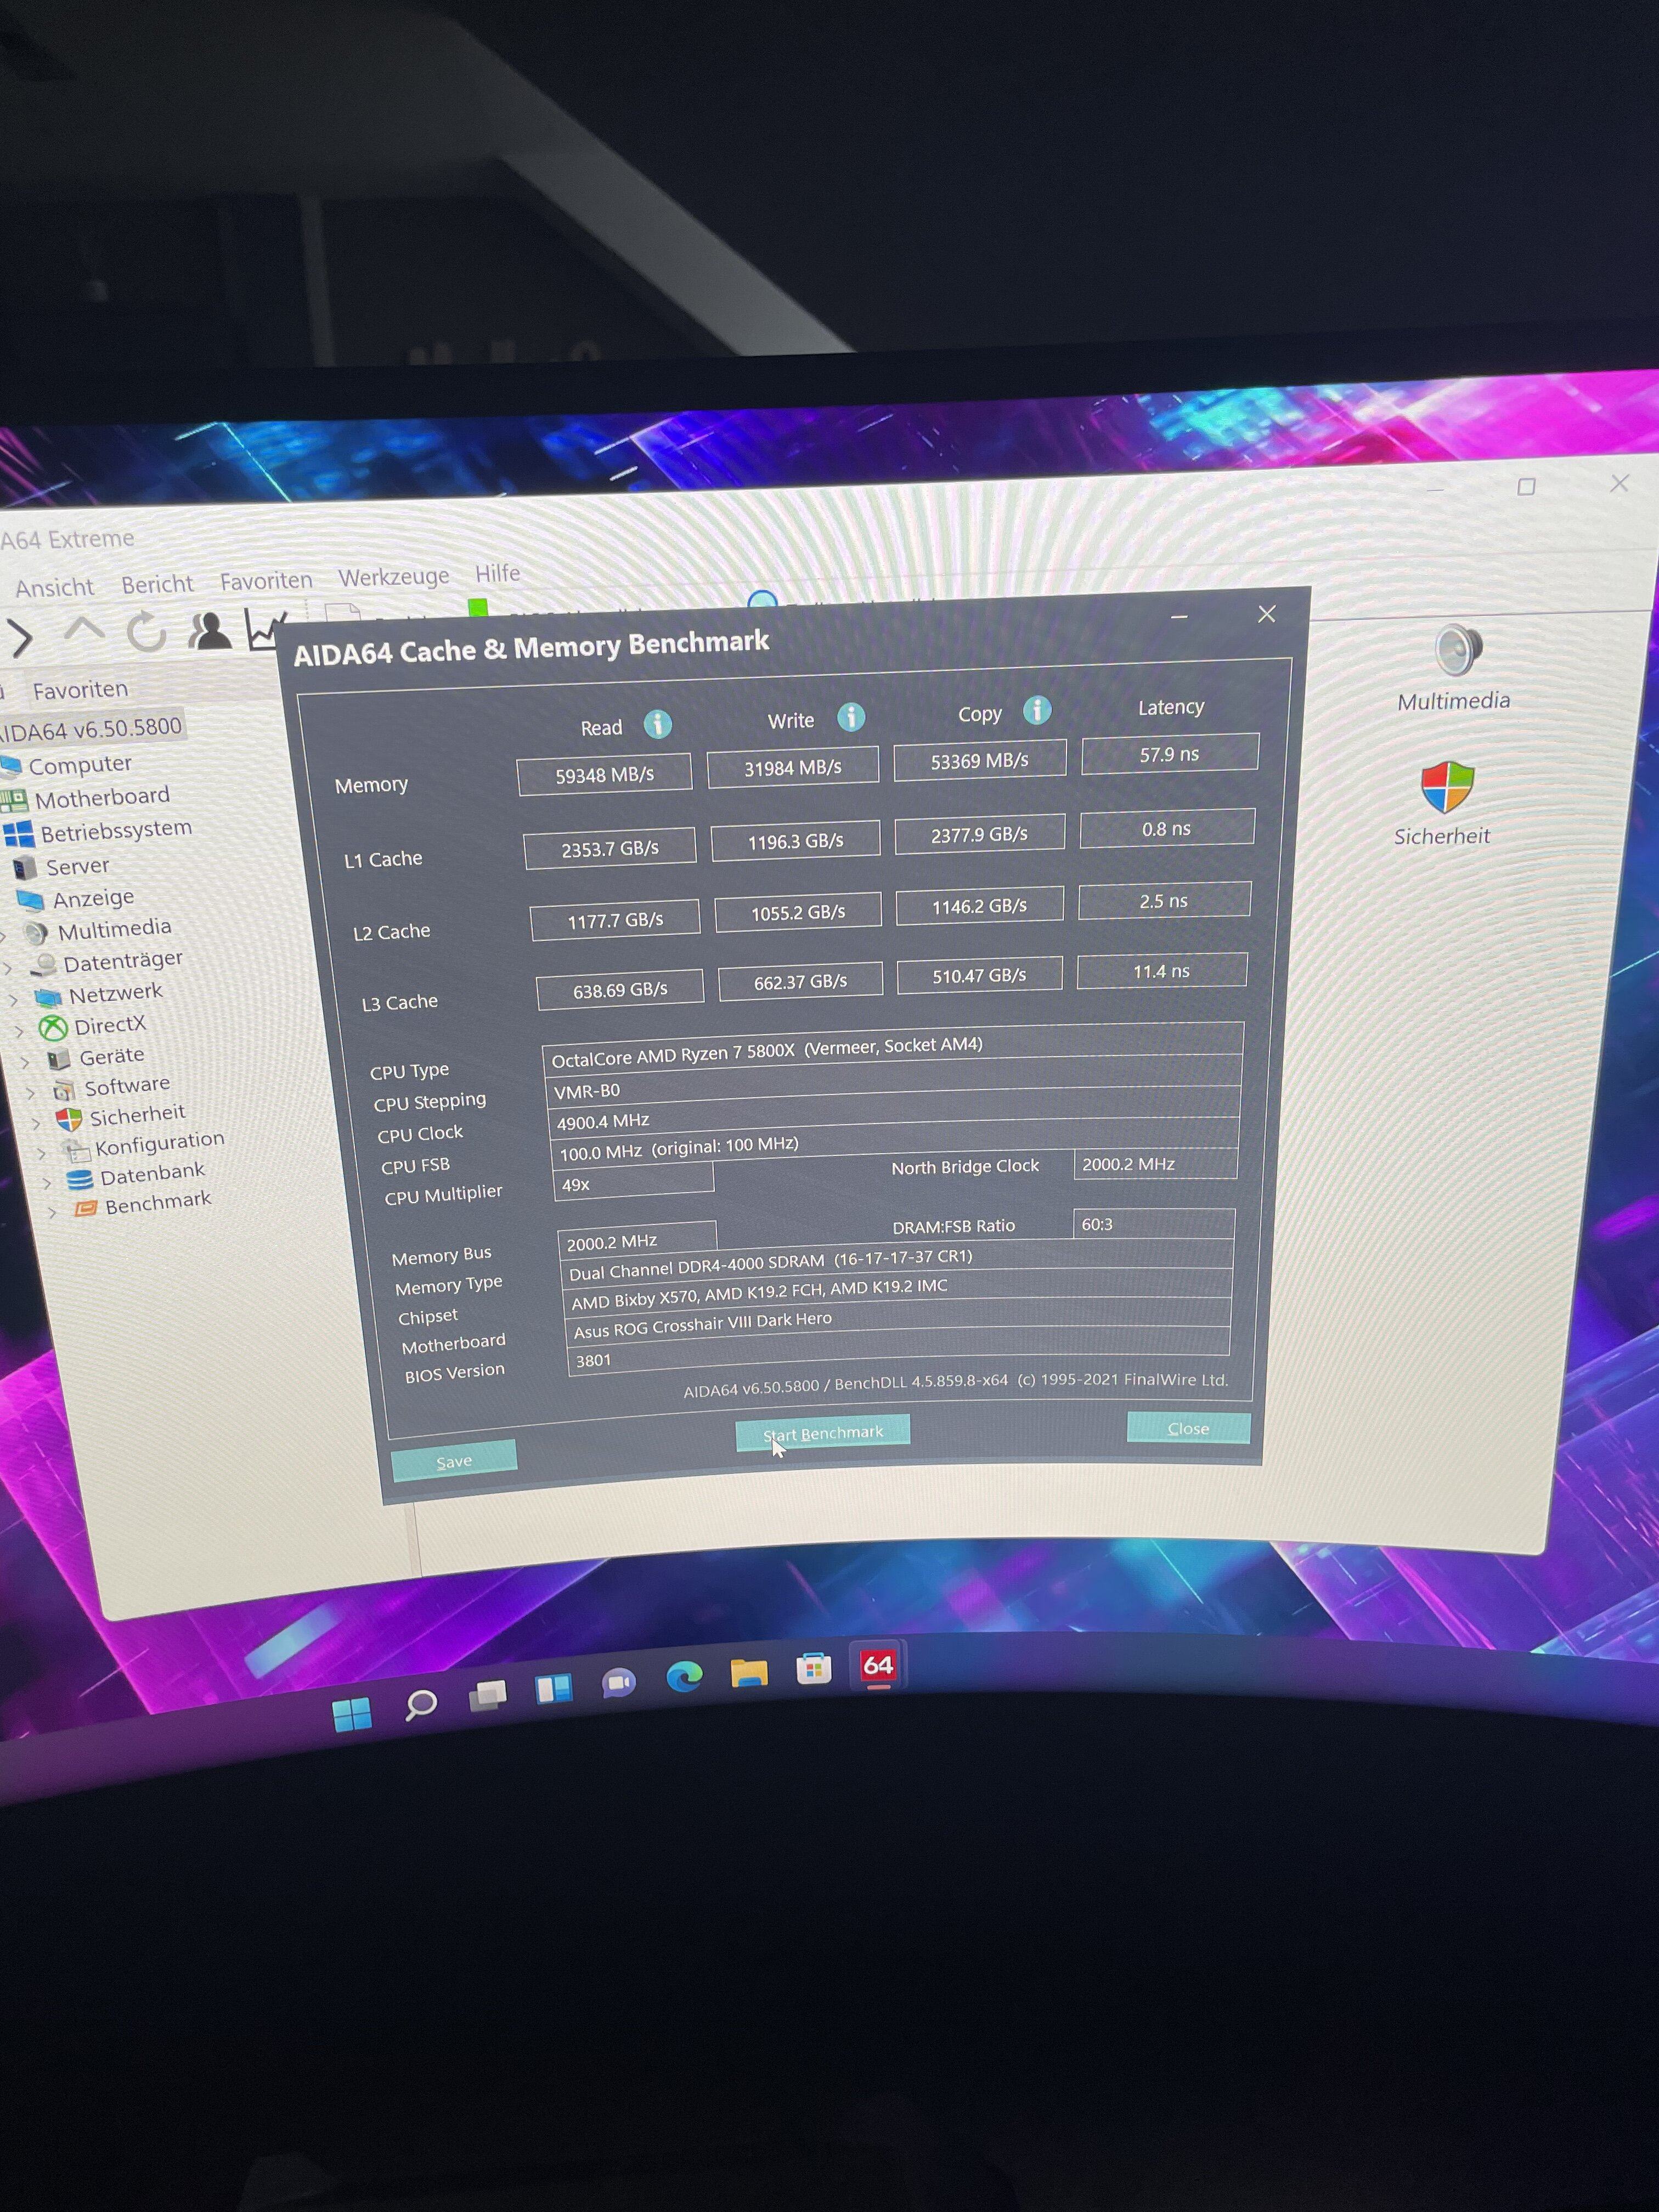Viewport: 1659px width, 2212px height.
Task: Expand the Benchmark tree node
Action: pyautogui.click(x=52, y=1212)
